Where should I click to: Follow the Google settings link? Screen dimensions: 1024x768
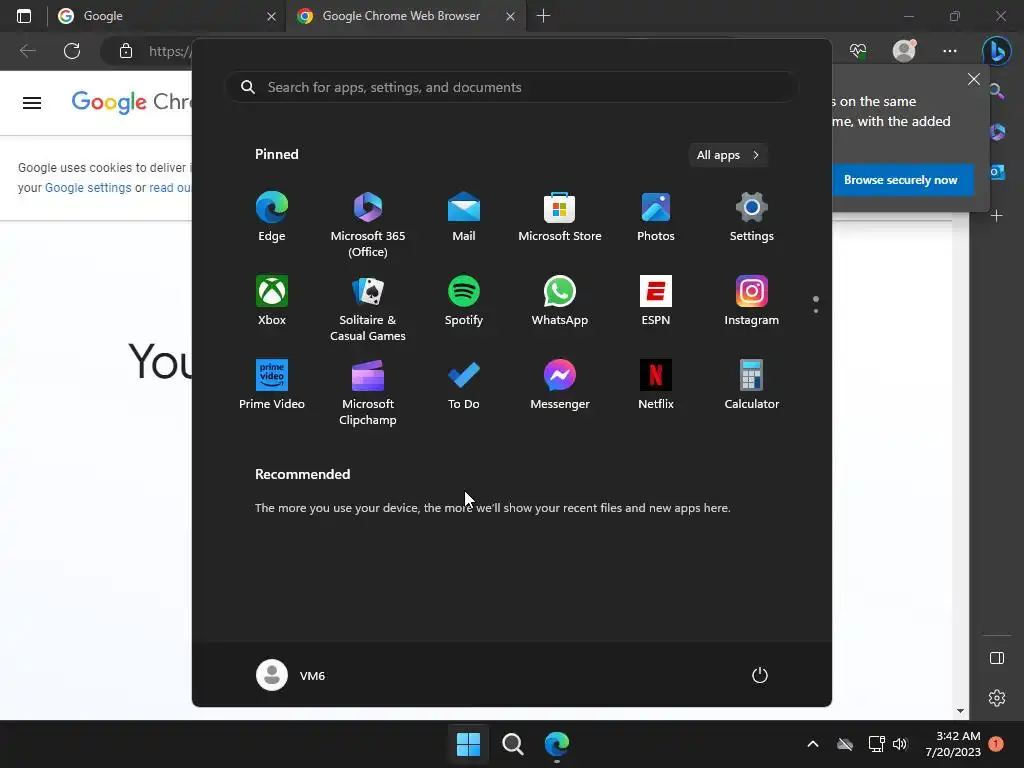point(88,187)
